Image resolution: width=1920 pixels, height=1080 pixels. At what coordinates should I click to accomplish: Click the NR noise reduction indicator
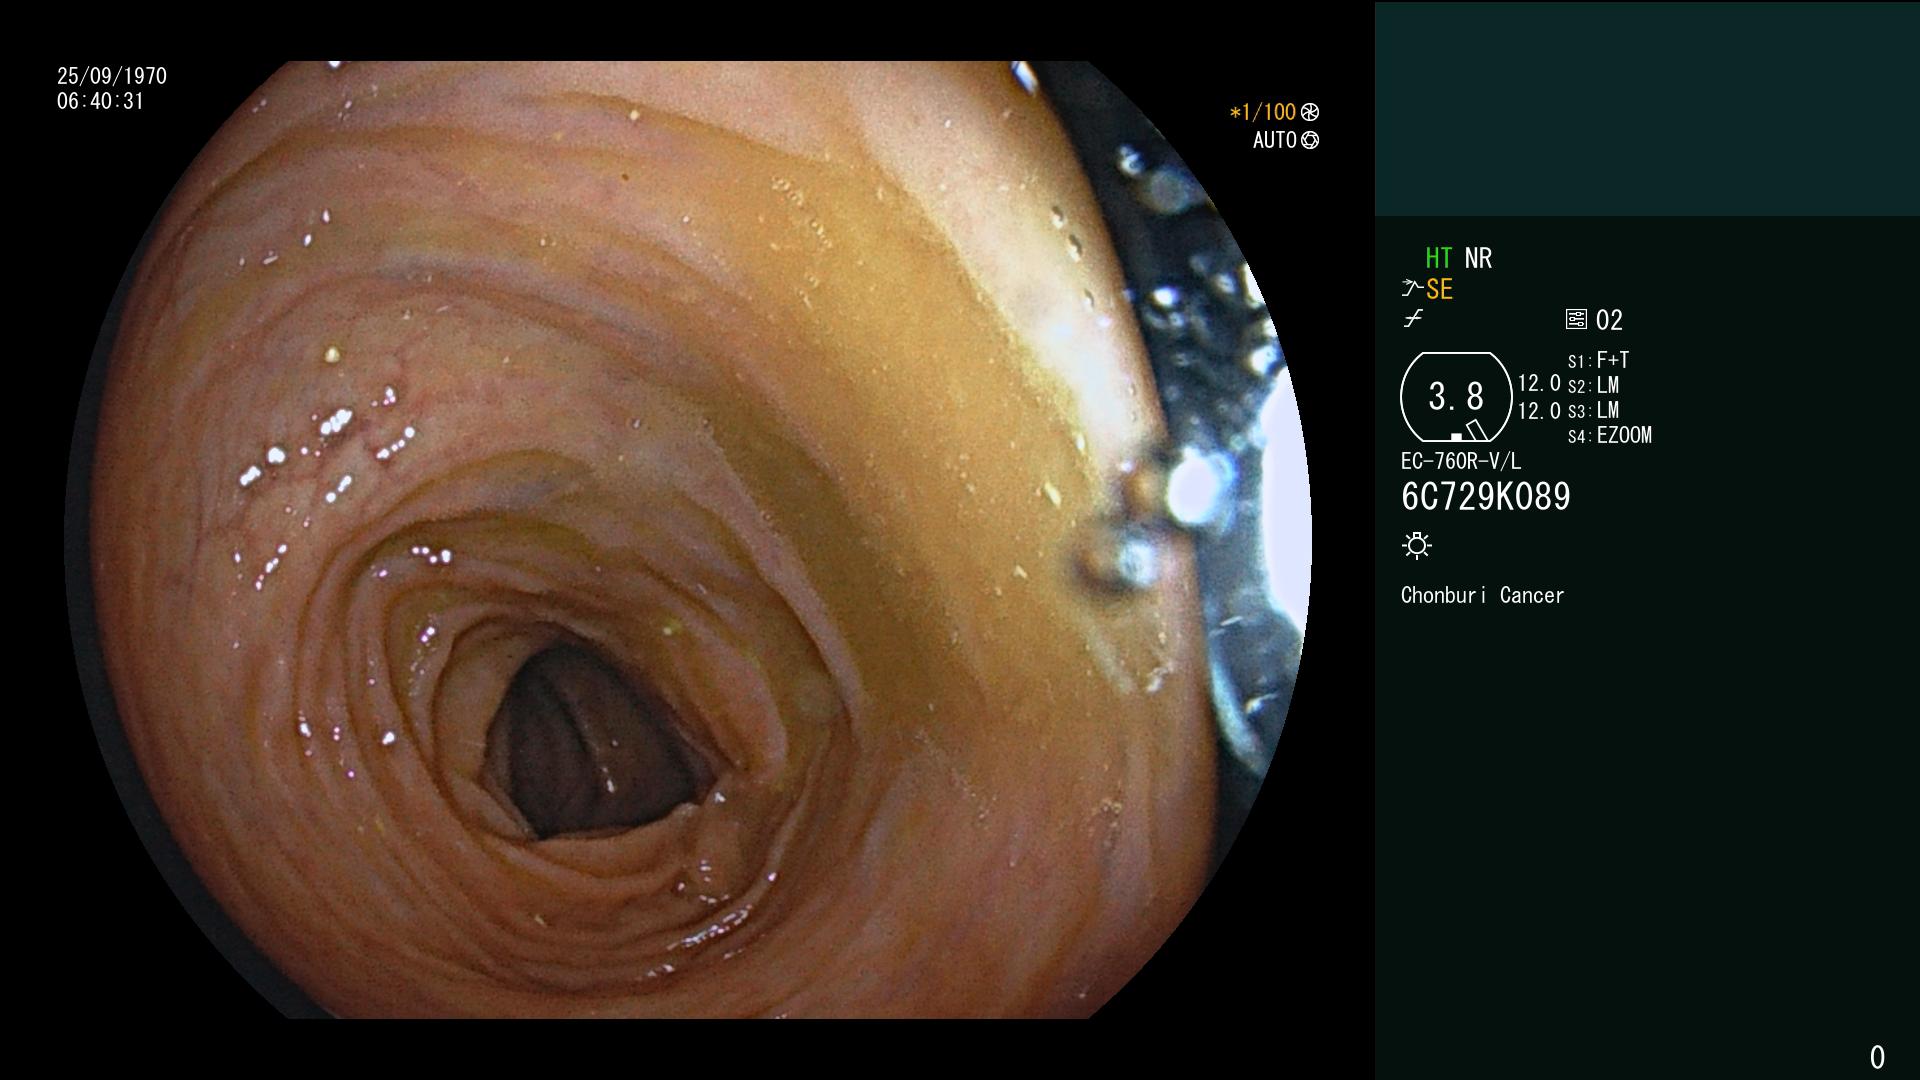pyautogui.click(x=1478, y=258)
